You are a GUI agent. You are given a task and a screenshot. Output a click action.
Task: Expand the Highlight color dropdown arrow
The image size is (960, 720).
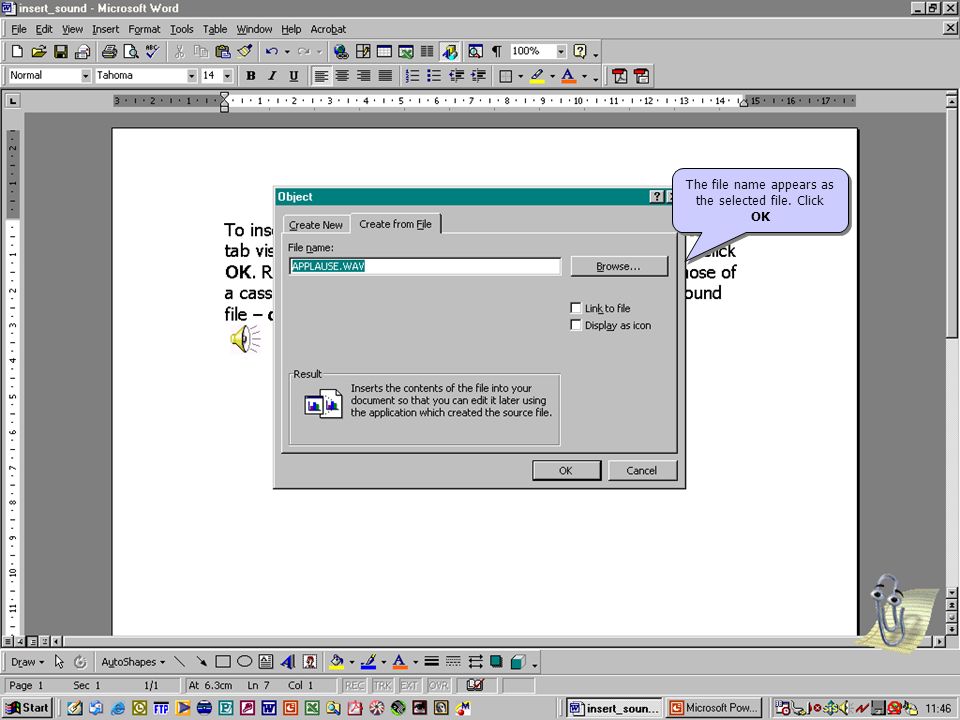click(x=552, y=76)
